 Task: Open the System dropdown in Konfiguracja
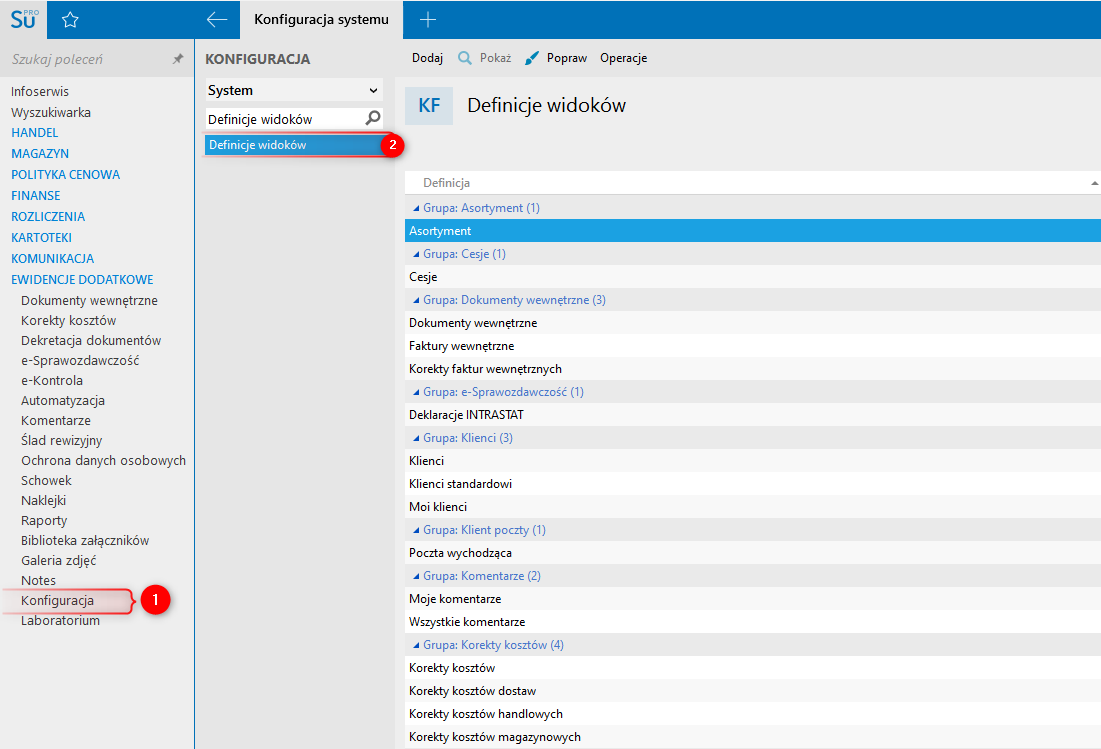click(293, 90)
